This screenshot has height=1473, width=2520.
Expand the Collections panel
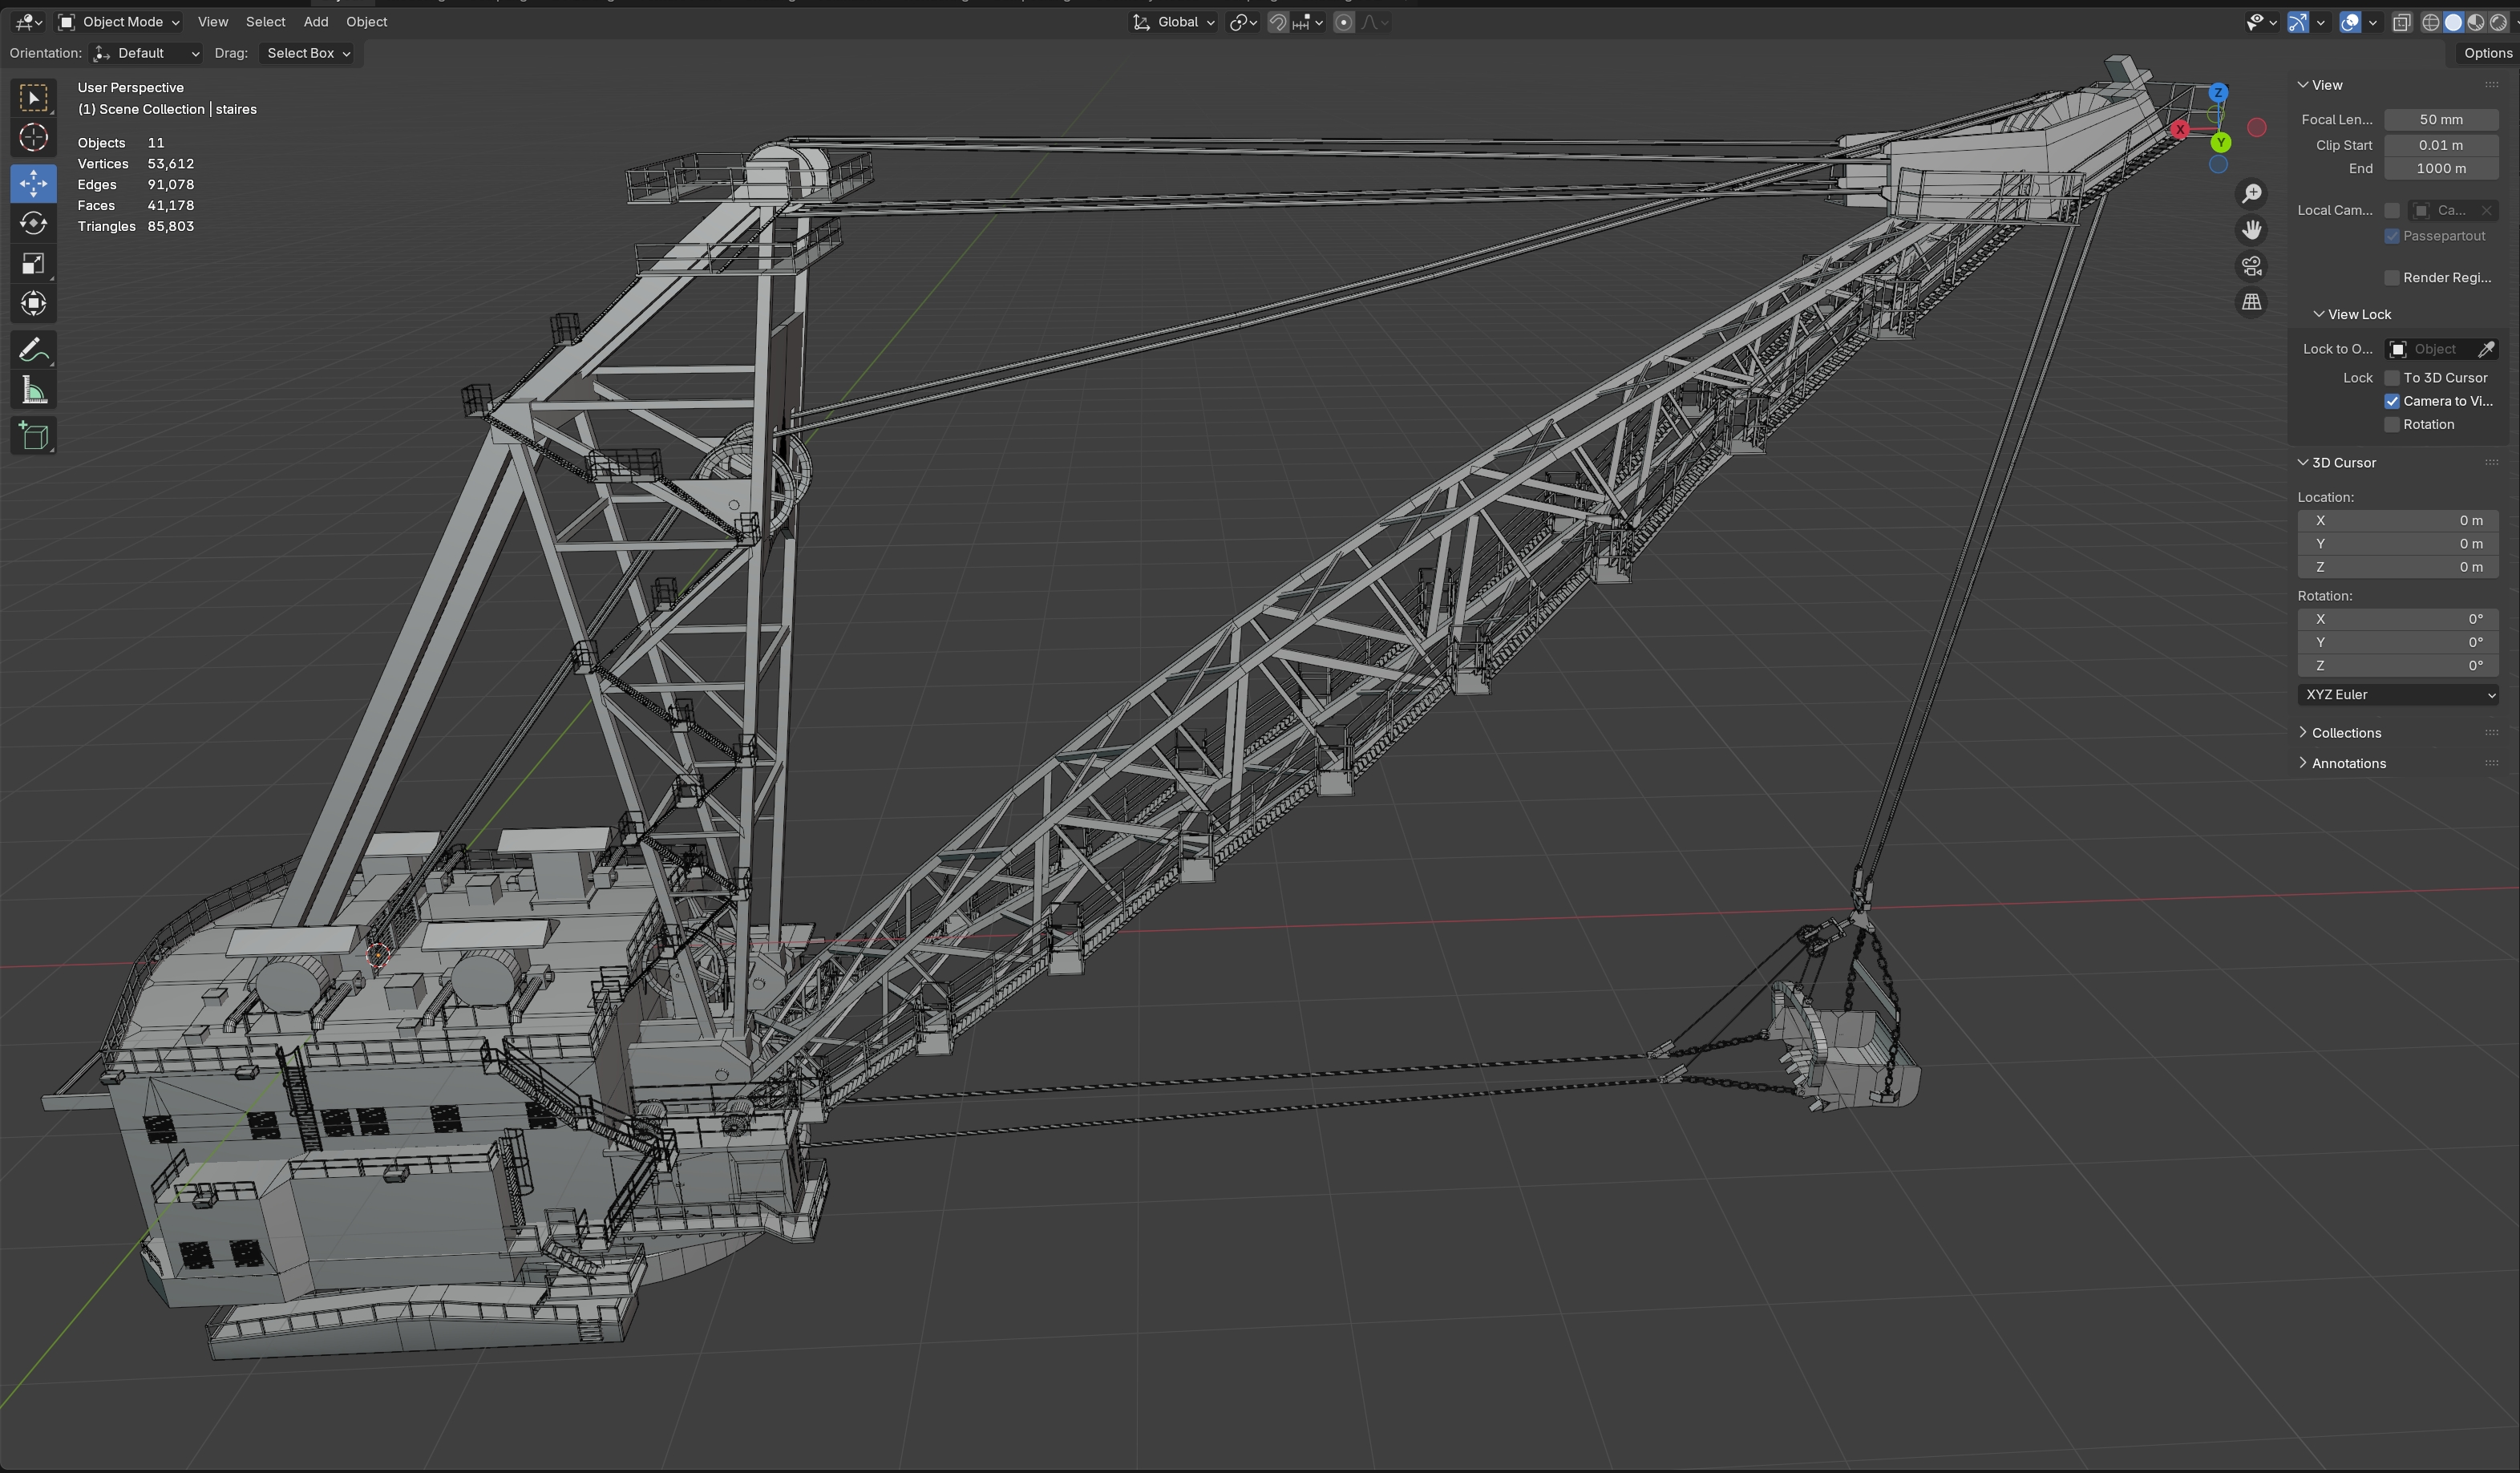(x=2345, y=733)
